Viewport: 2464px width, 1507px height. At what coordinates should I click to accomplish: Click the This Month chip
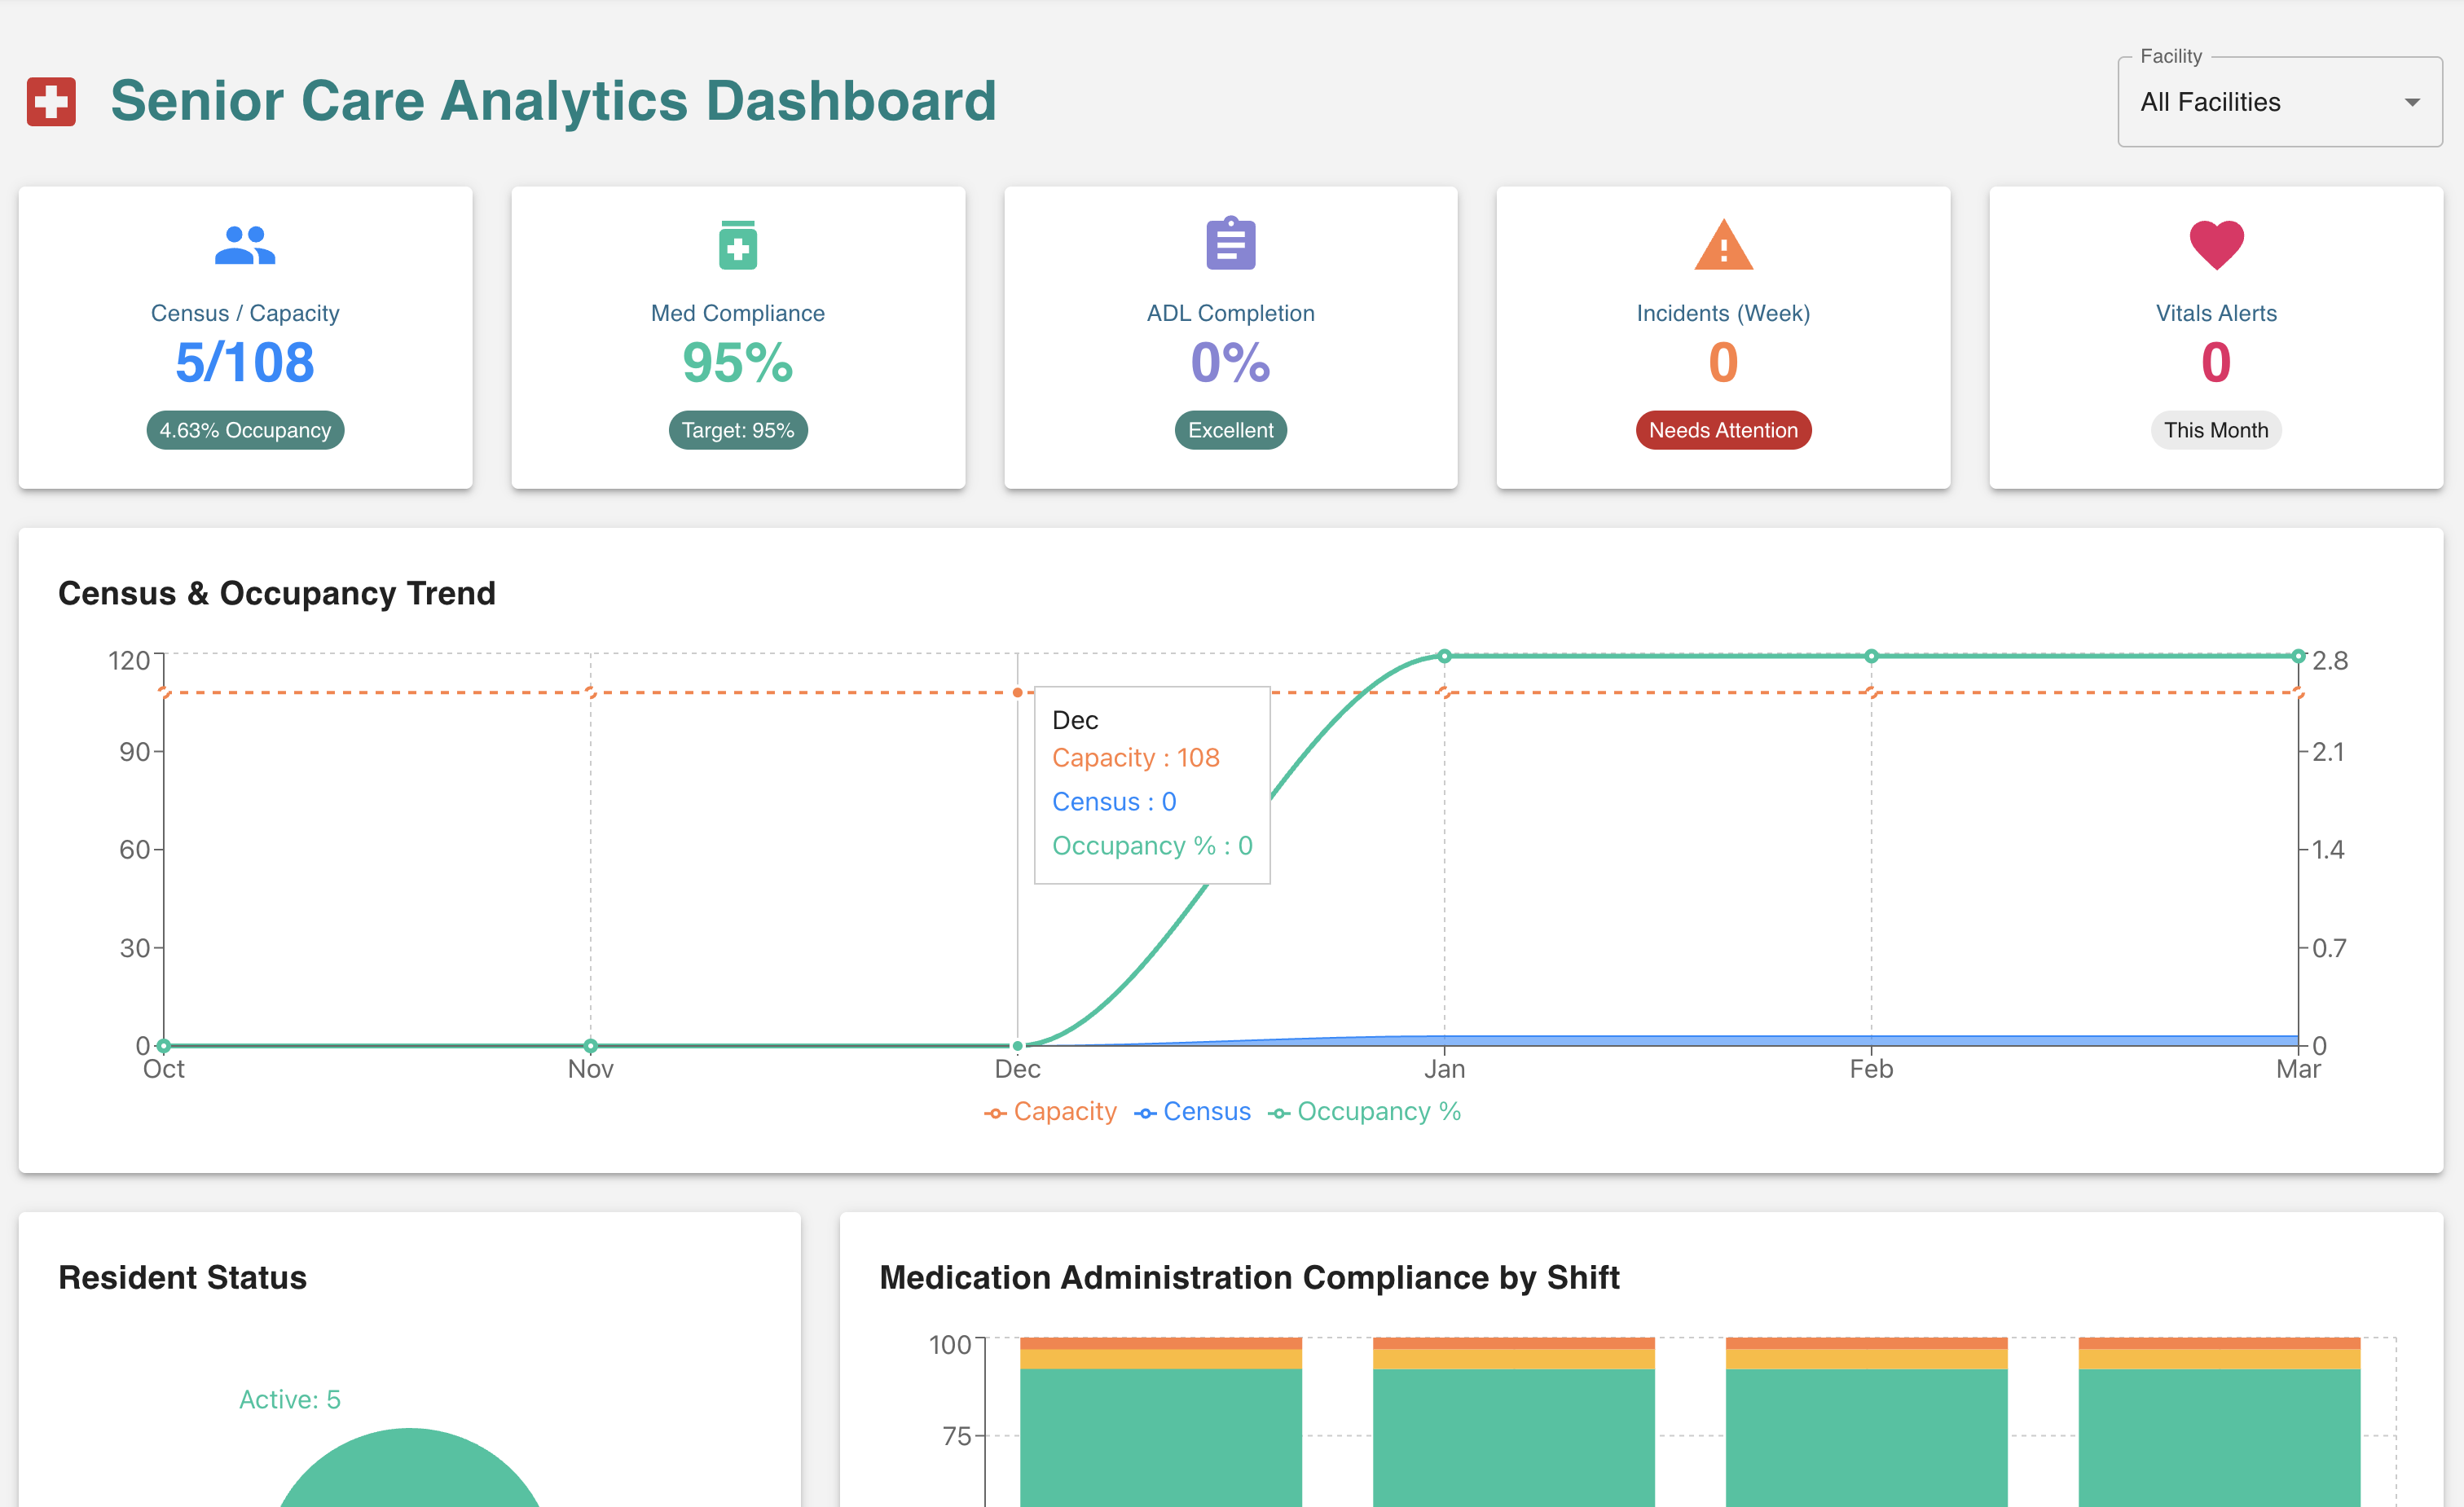click(2215, 430)
